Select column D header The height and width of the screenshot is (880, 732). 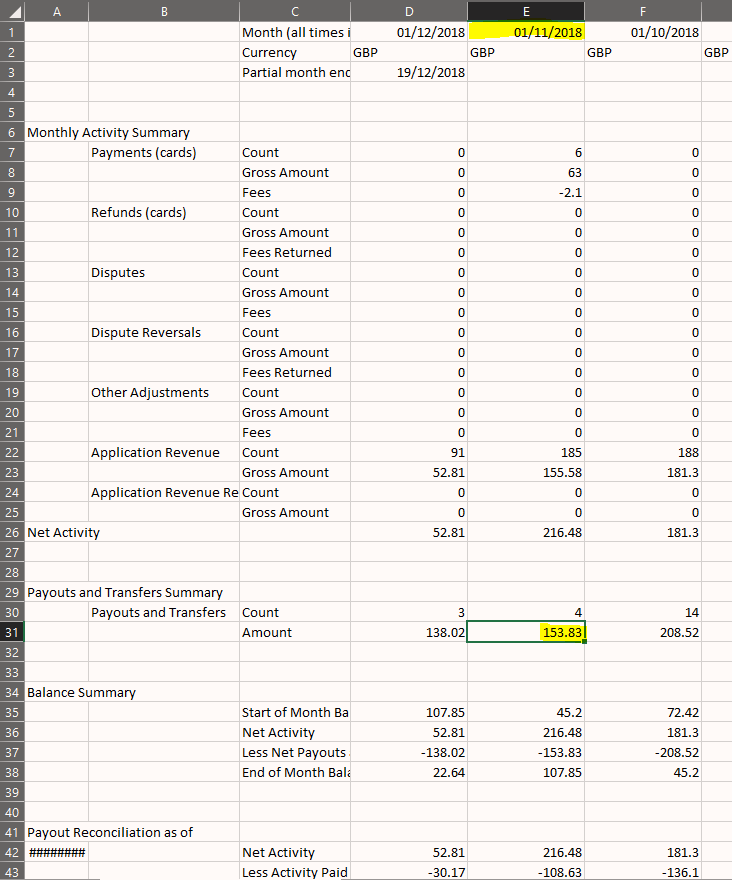(409, 11)
